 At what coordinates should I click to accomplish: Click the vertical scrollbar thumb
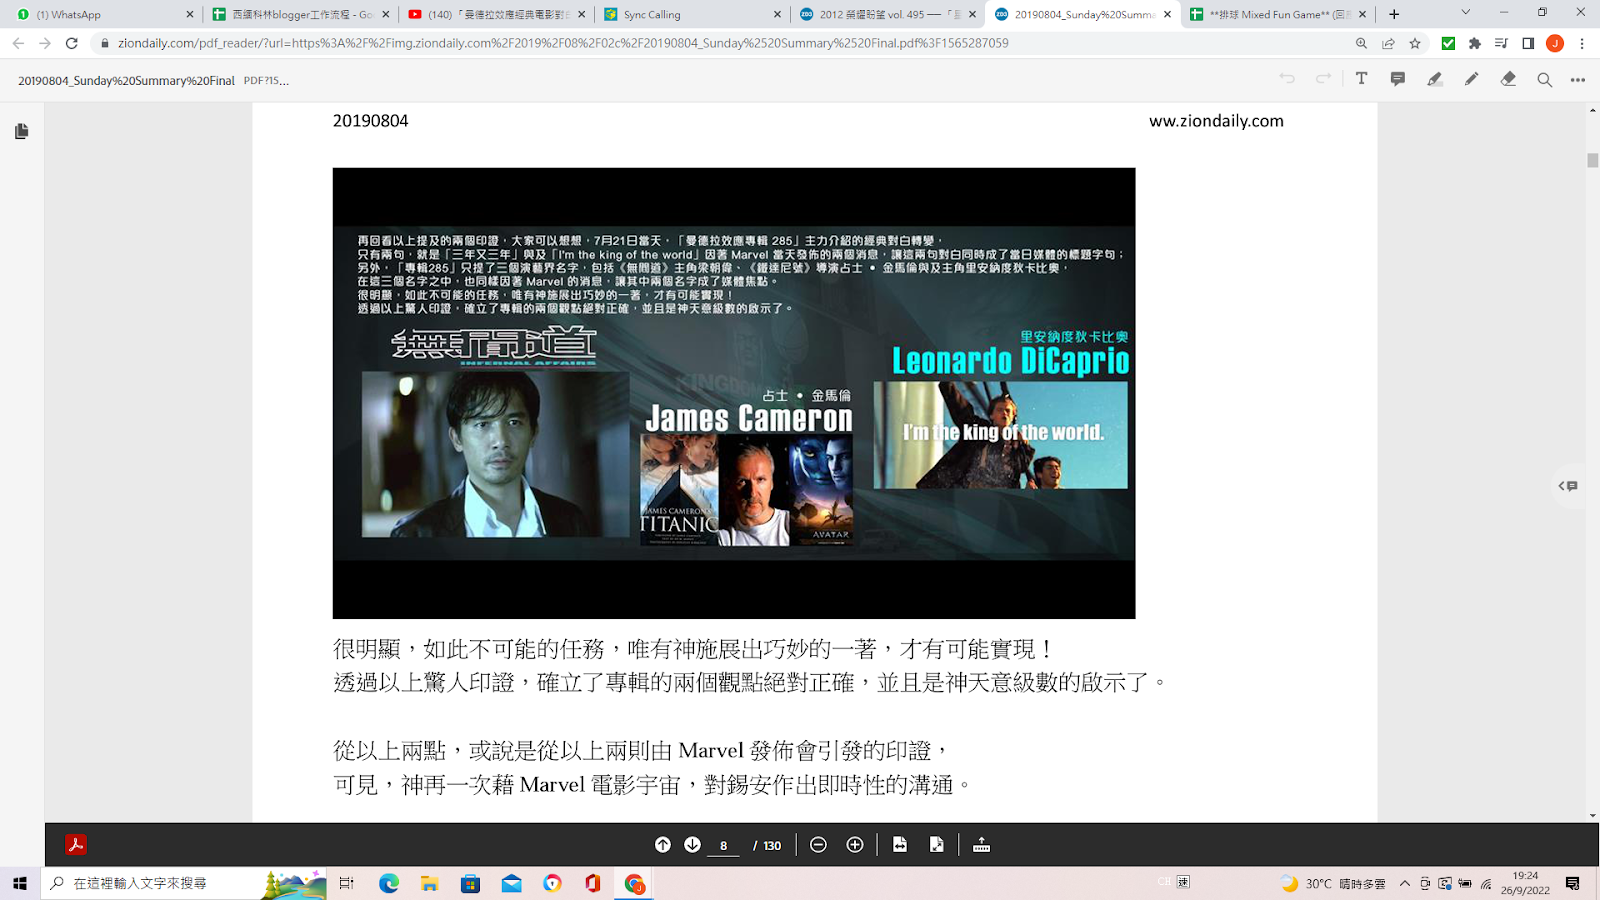click(1592, 160)
